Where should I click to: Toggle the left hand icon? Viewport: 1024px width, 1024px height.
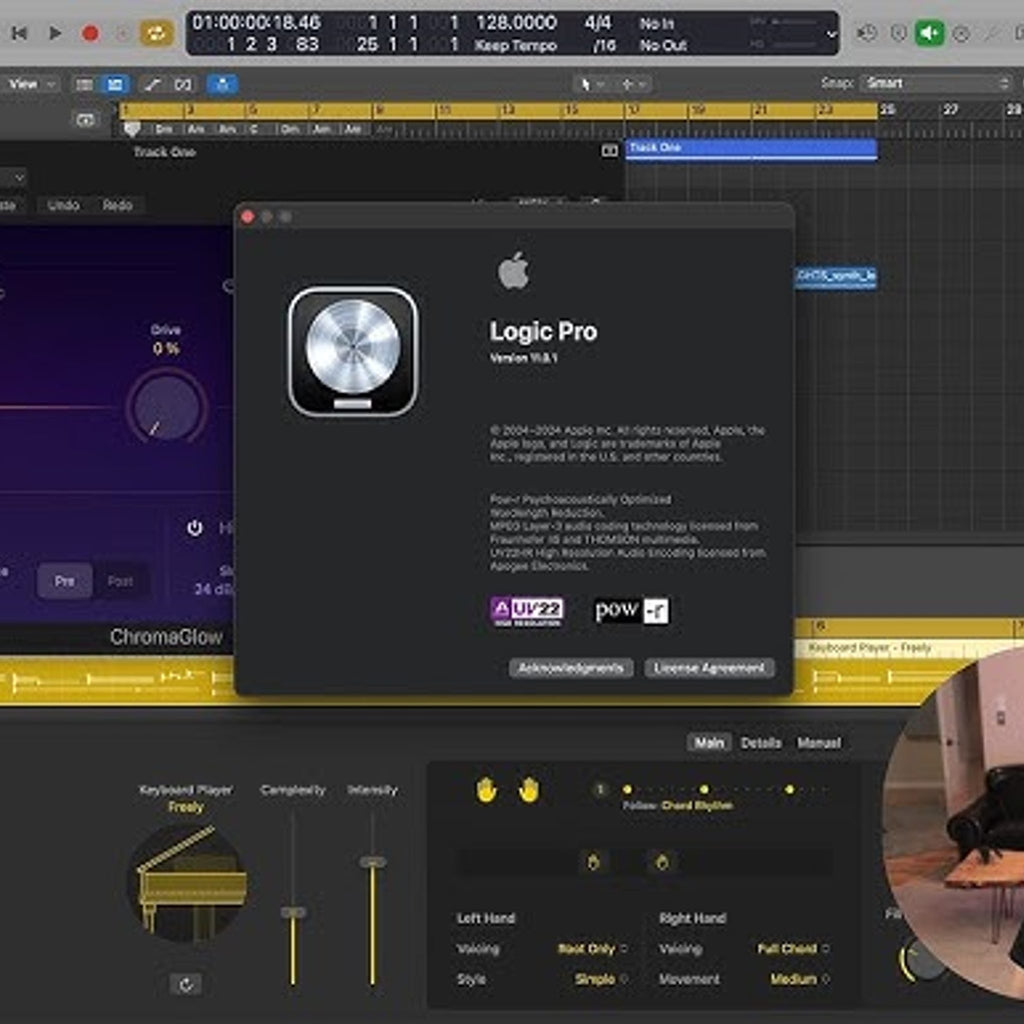486,790
